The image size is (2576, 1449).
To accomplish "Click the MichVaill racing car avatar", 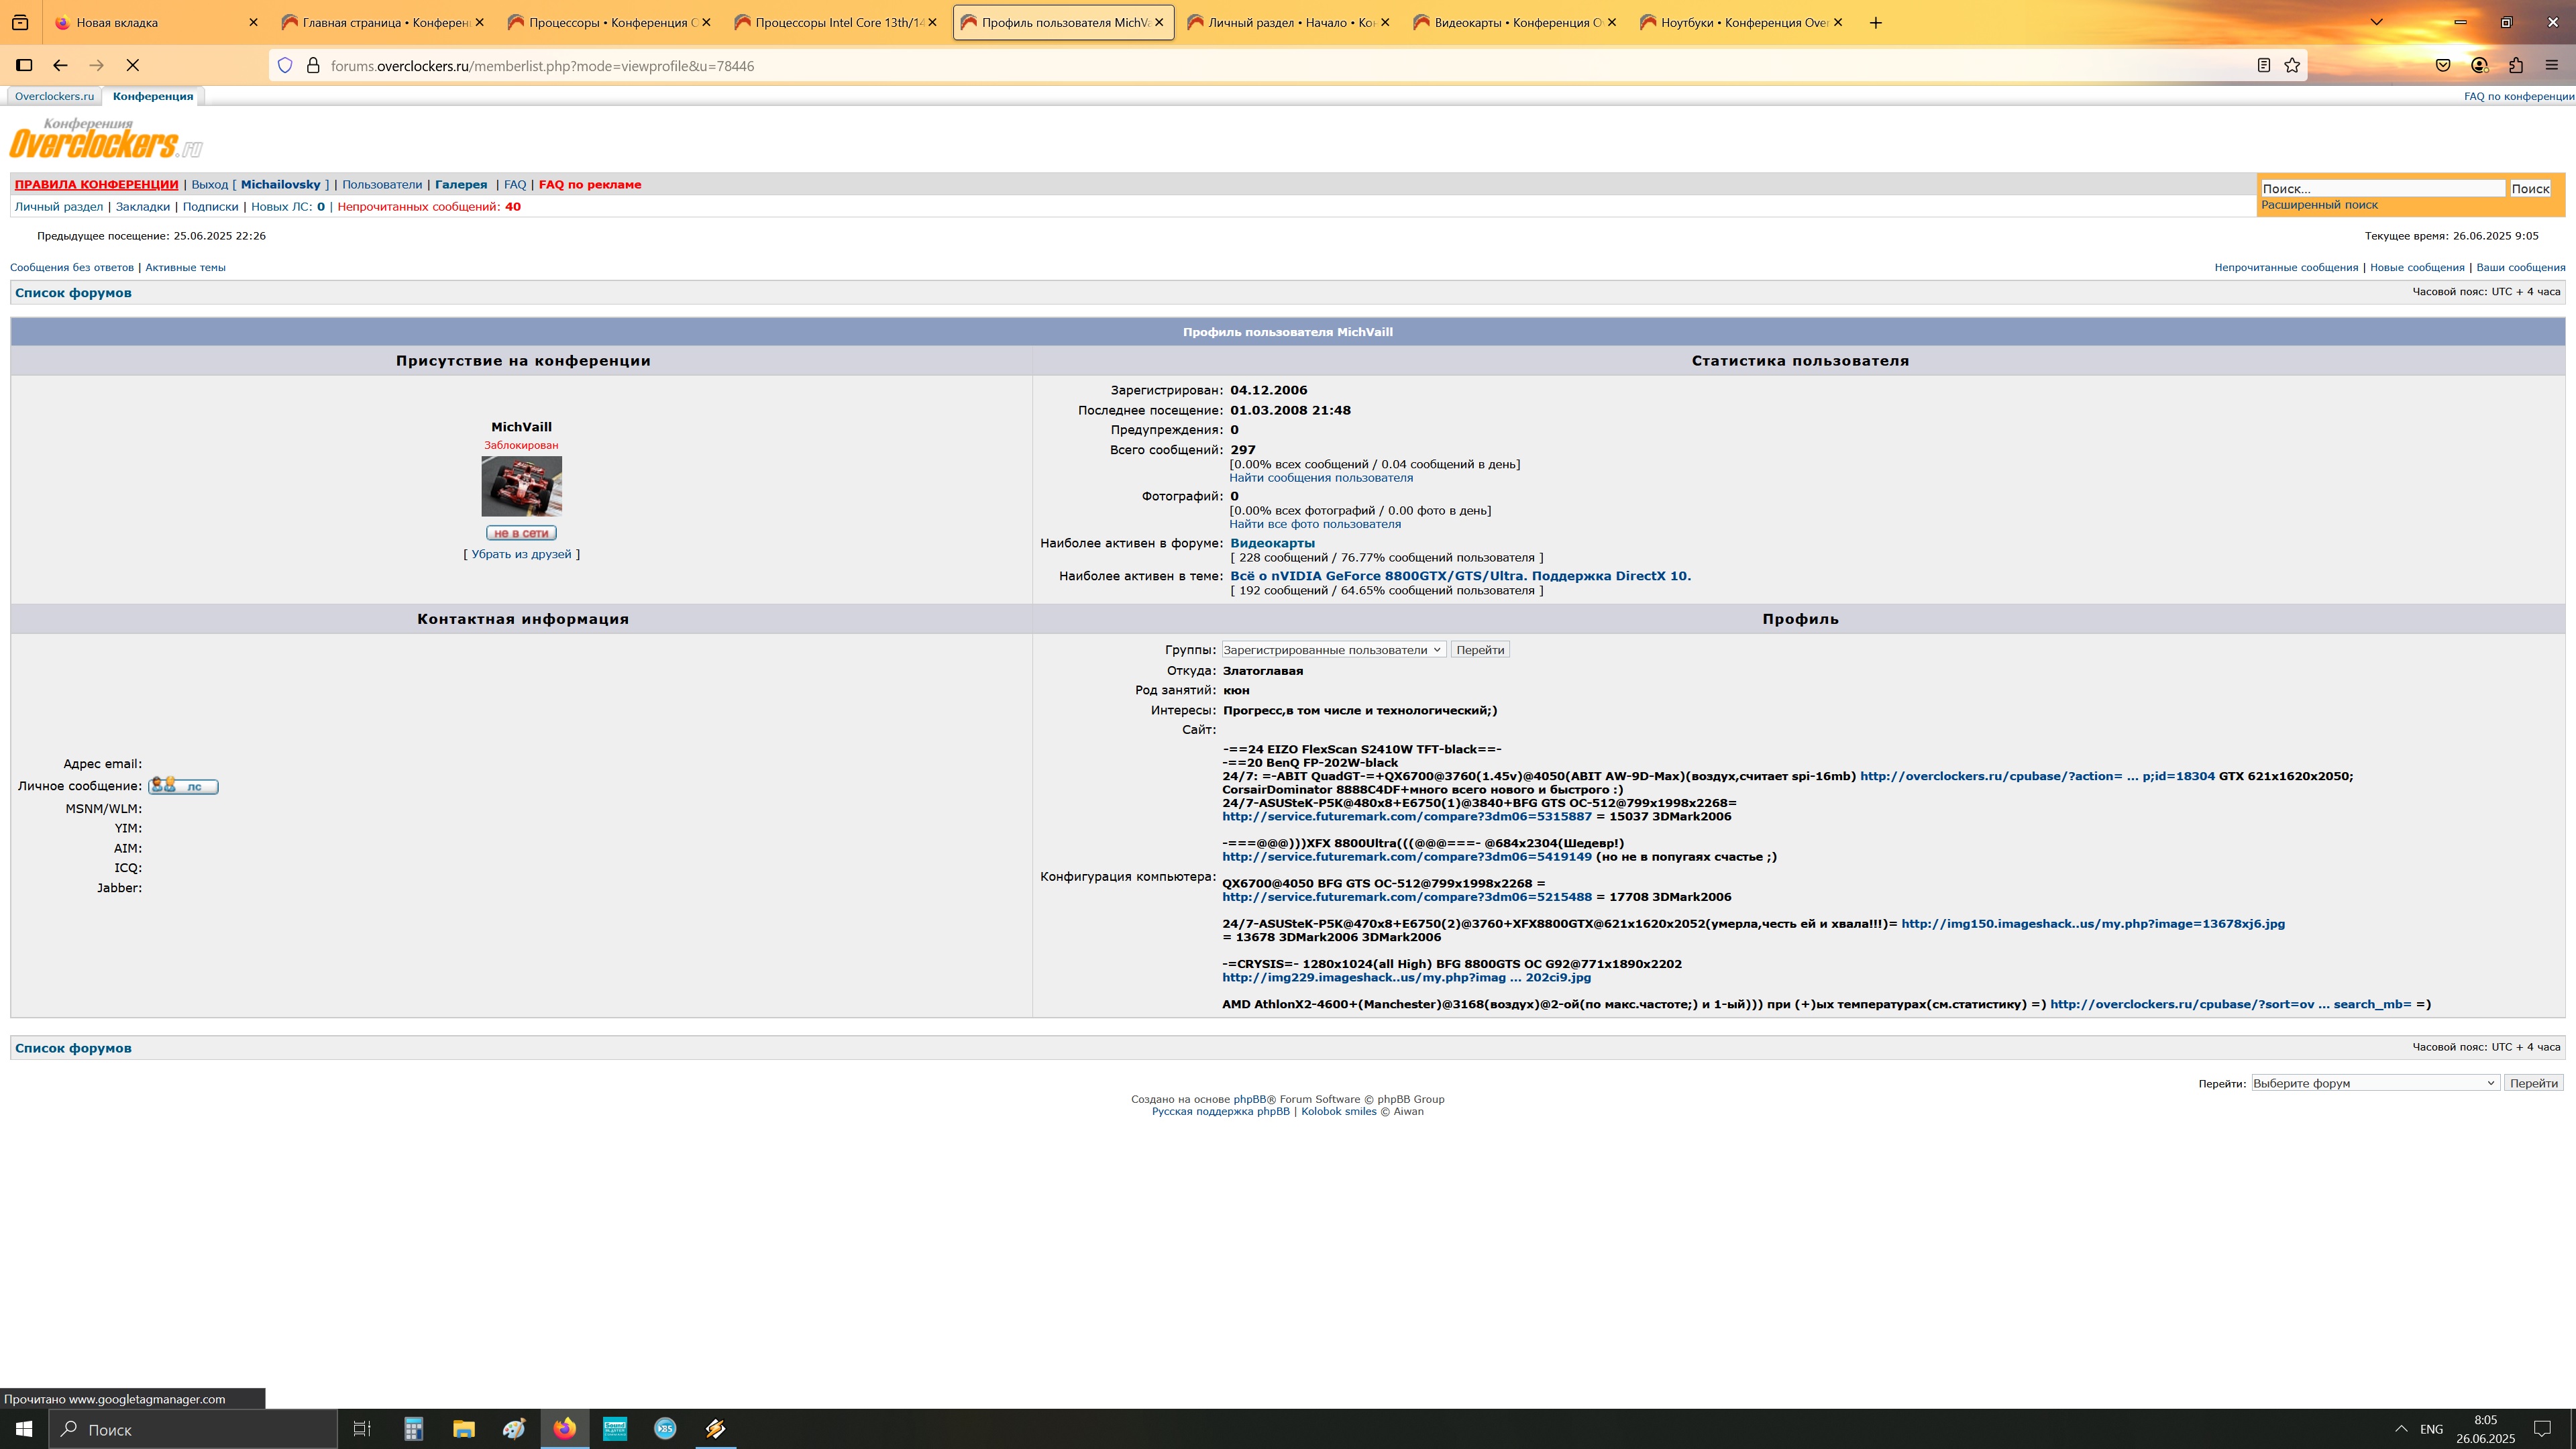I will click(x=521, y=486).
